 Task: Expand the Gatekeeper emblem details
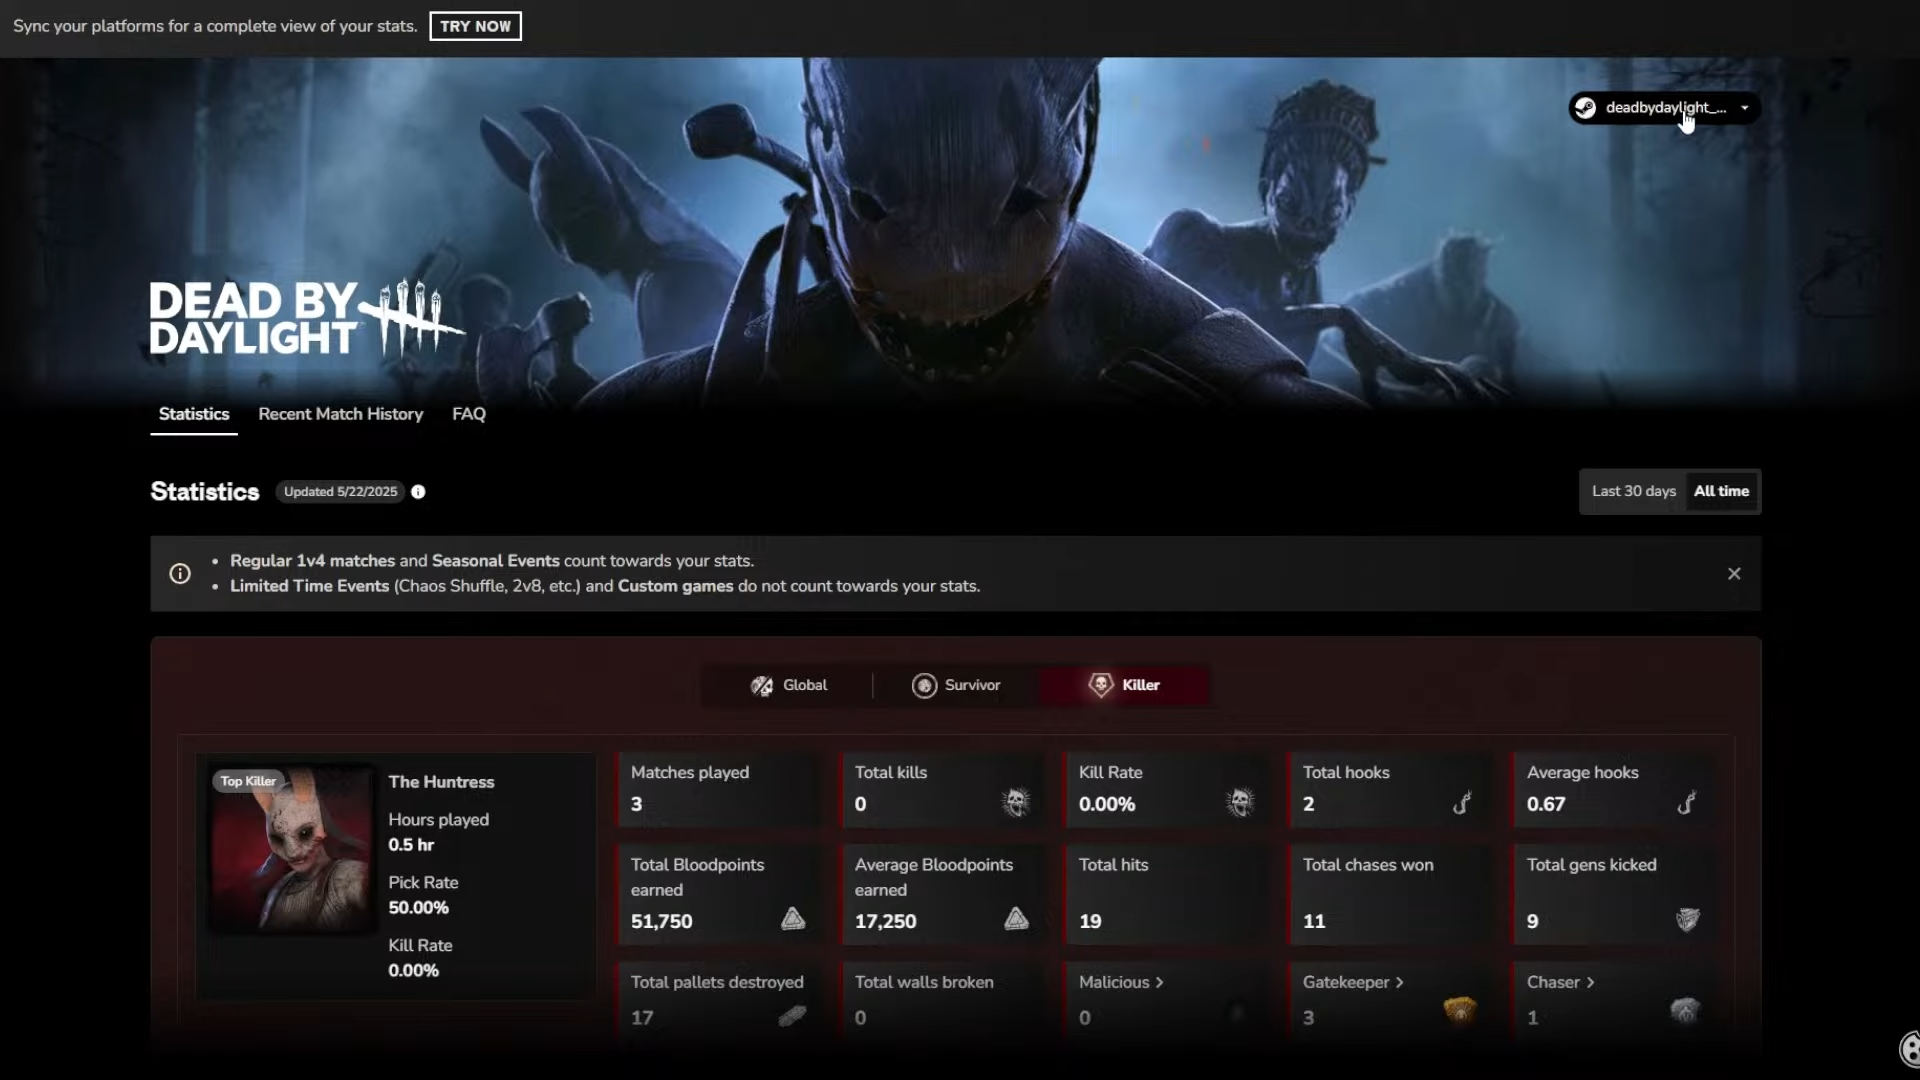click(x=1352, y=982)
